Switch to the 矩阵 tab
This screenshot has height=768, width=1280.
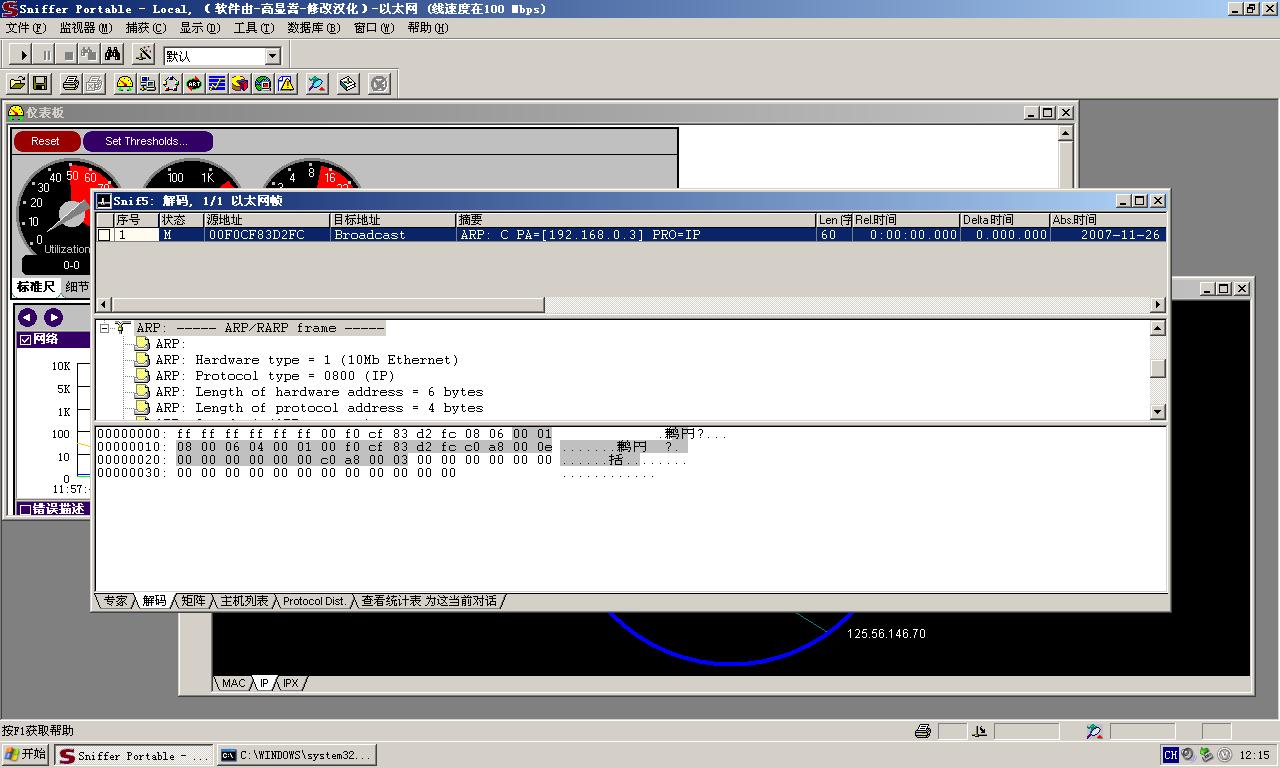[193, 601]
